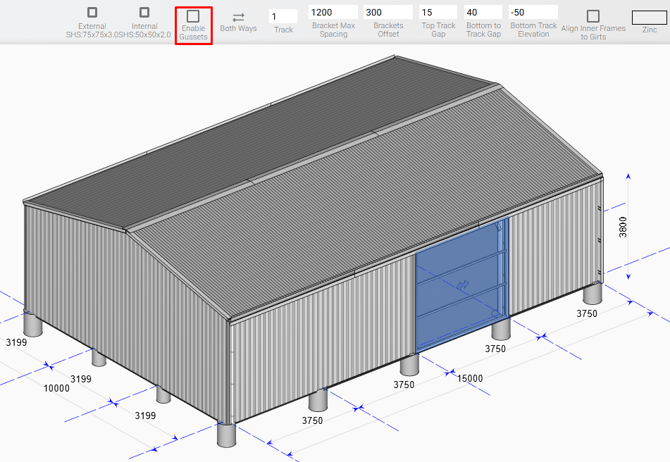This screenshot has width=670, height=462.
Task: Click the 15000 length dimension label
Action: [x=469, y=378]
